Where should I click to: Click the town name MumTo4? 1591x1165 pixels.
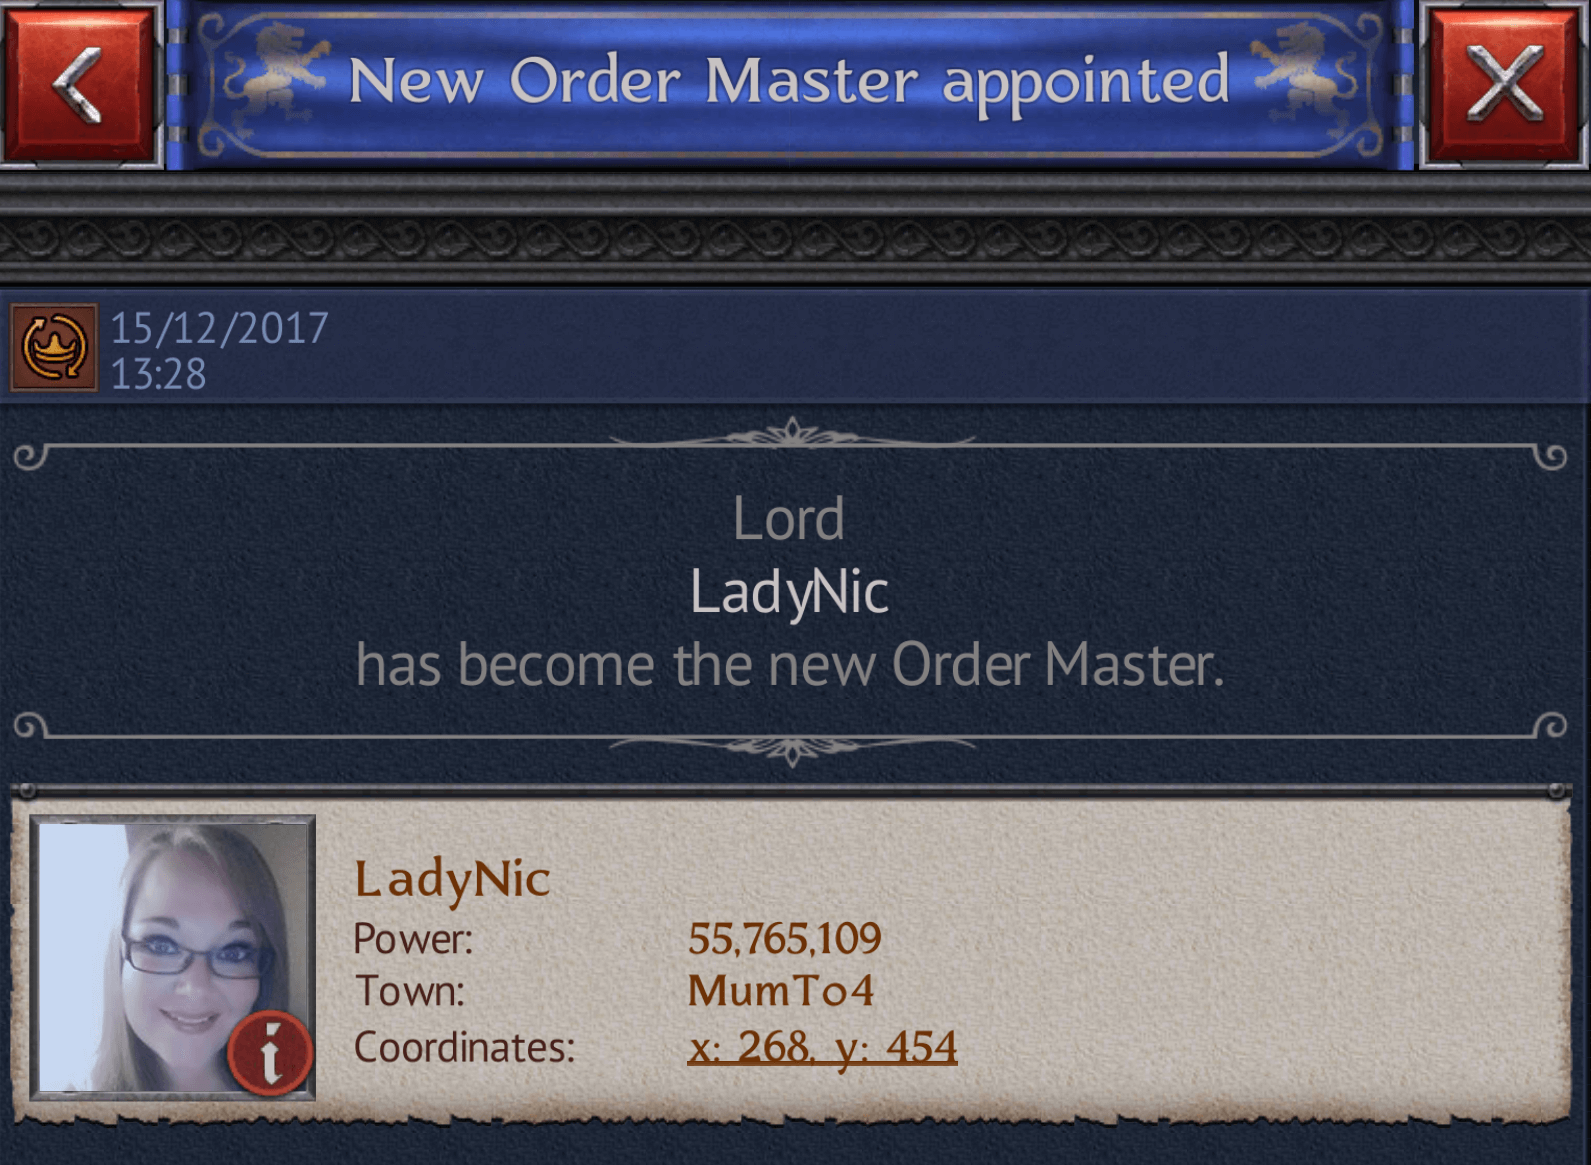(x=781, y=991)
